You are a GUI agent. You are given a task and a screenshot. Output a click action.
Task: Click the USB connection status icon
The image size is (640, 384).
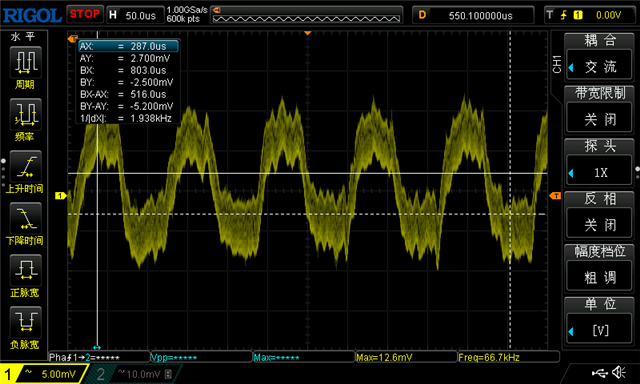(x=600, y=373)
